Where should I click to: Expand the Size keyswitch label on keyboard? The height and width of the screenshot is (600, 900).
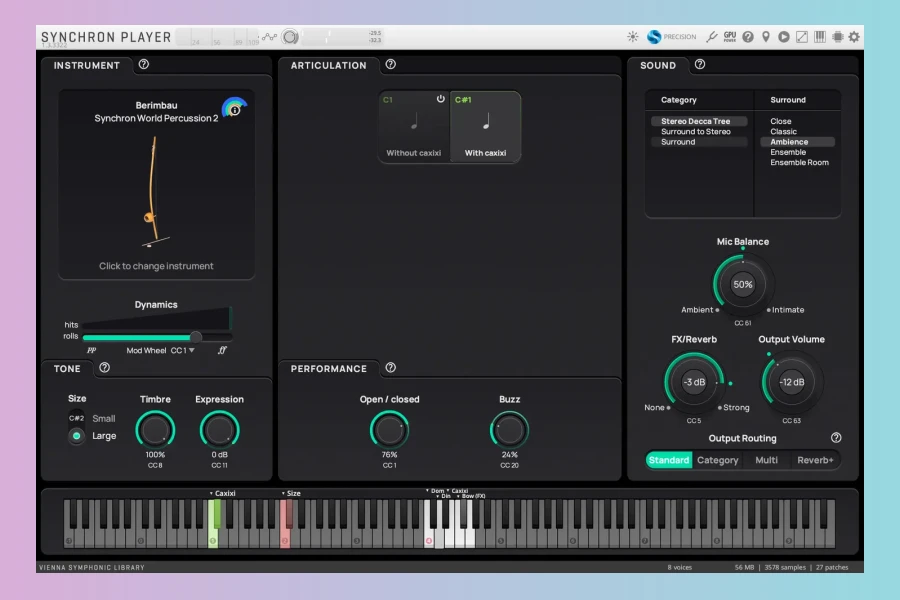click(291, 493)
